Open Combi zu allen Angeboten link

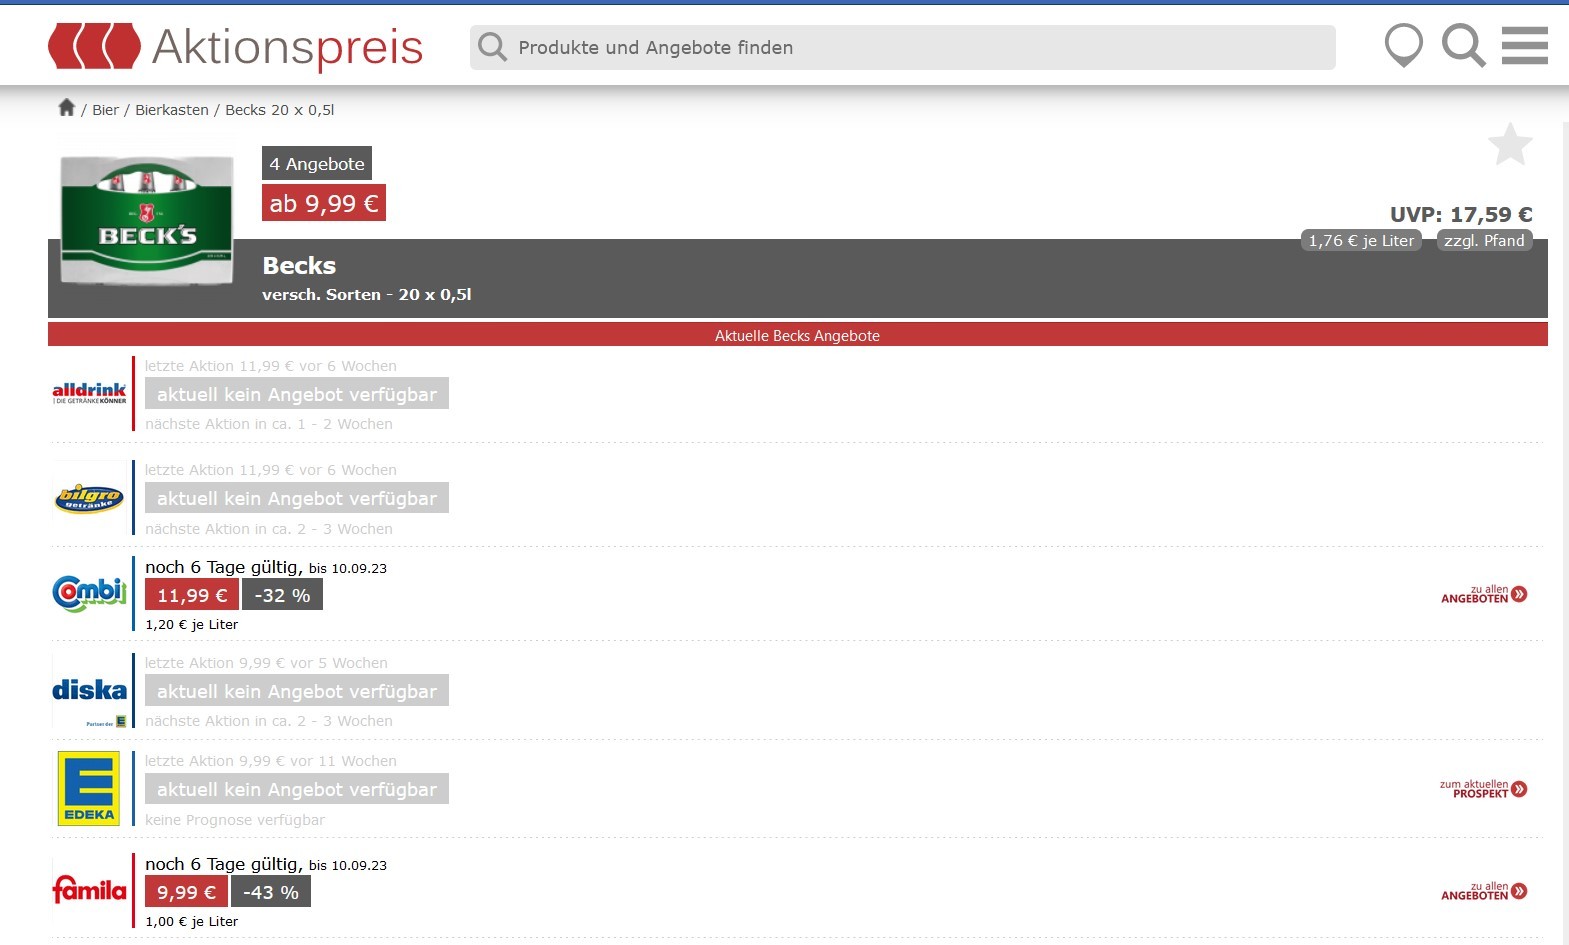click(x=1484, y=594)
